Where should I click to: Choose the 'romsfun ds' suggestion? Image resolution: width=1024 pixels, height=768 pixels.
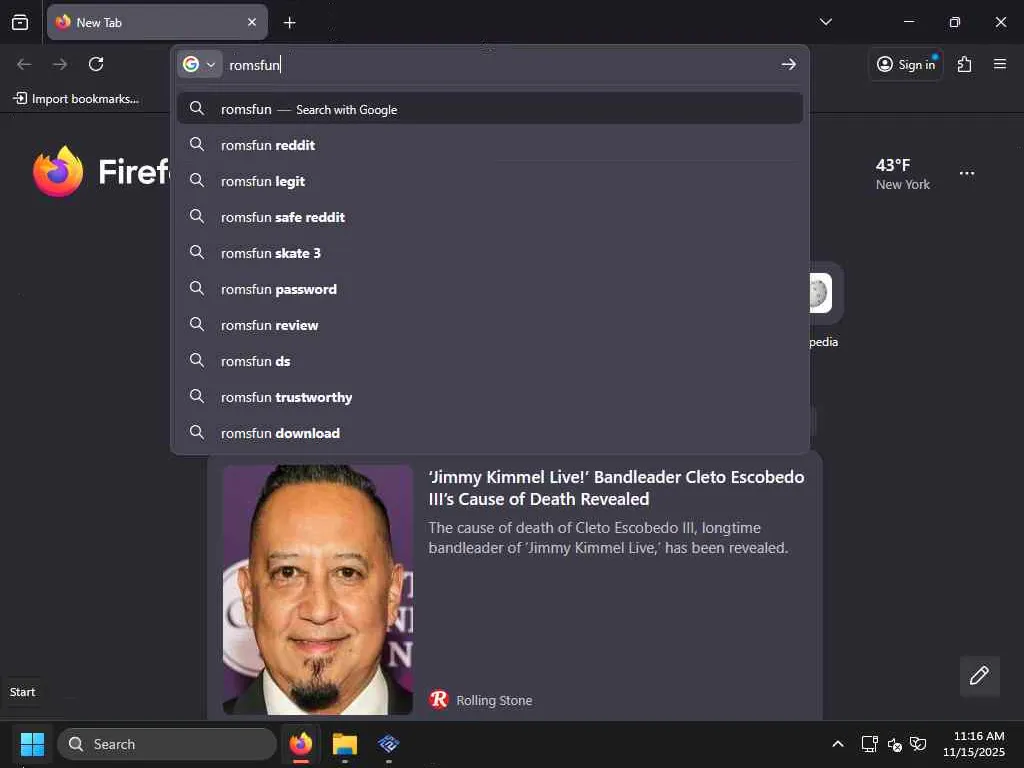point(490,360)
